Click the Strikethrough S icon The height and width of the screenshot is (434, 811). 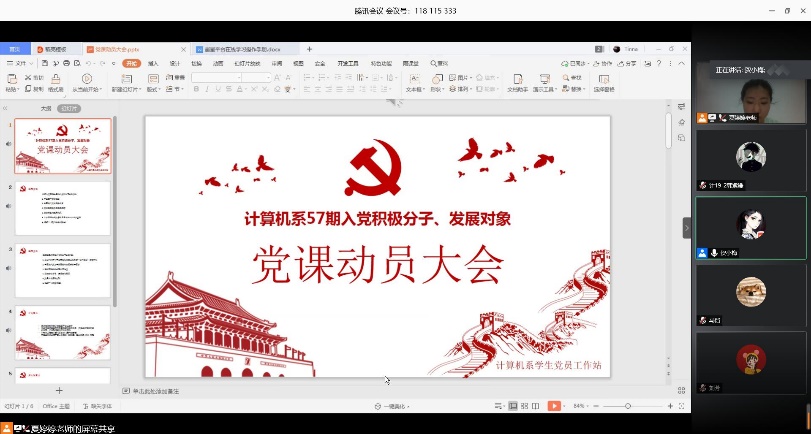coord(228,89)
